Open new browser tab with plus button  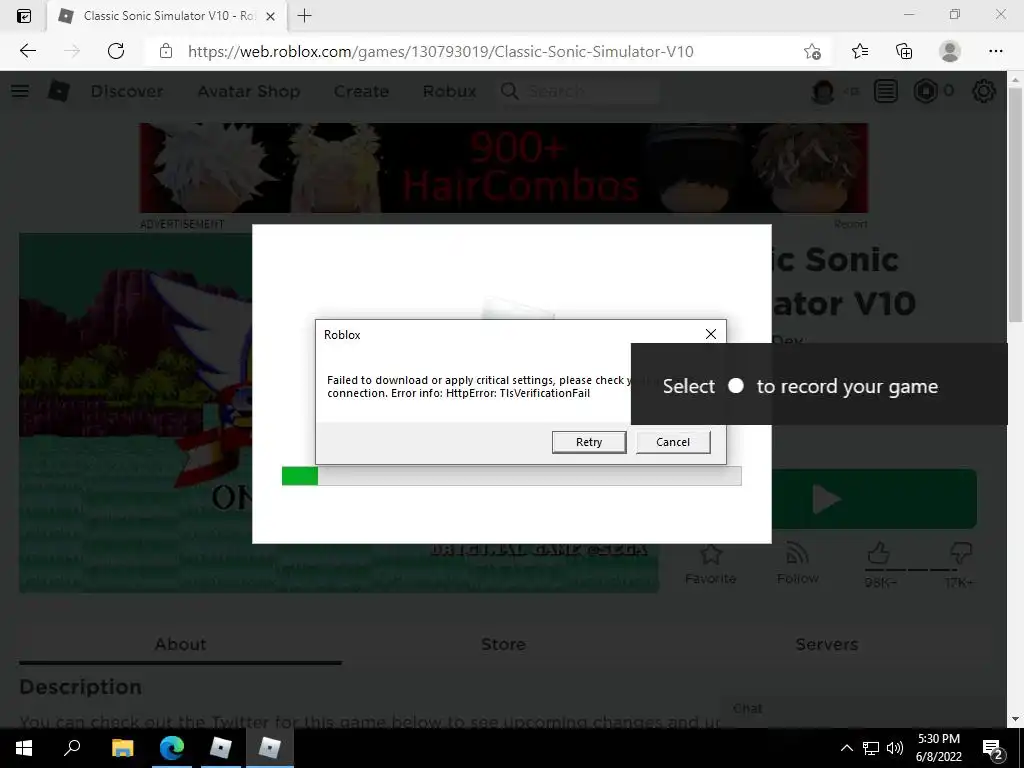pyautogui.click(x=304, y=16)
